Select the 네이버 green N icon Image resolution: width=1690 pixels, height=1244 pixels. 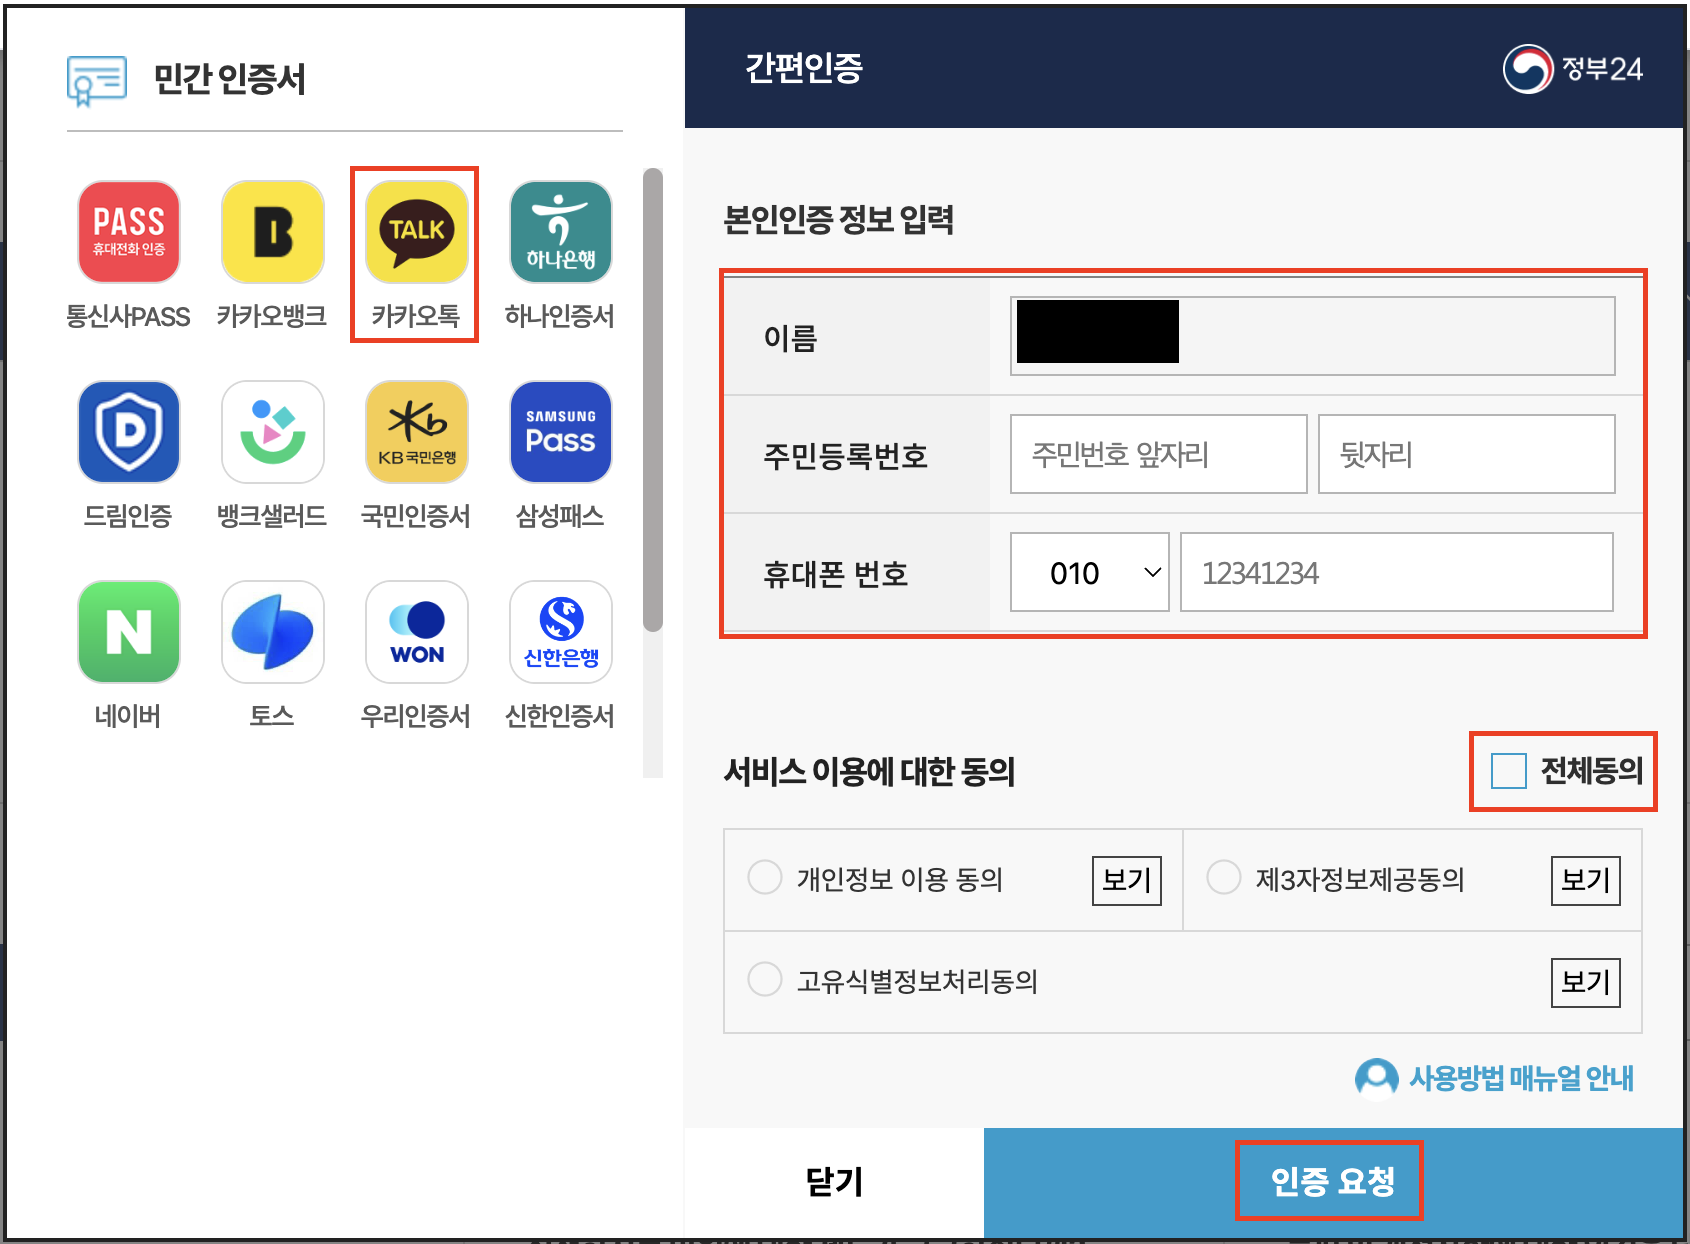[129, 632]
